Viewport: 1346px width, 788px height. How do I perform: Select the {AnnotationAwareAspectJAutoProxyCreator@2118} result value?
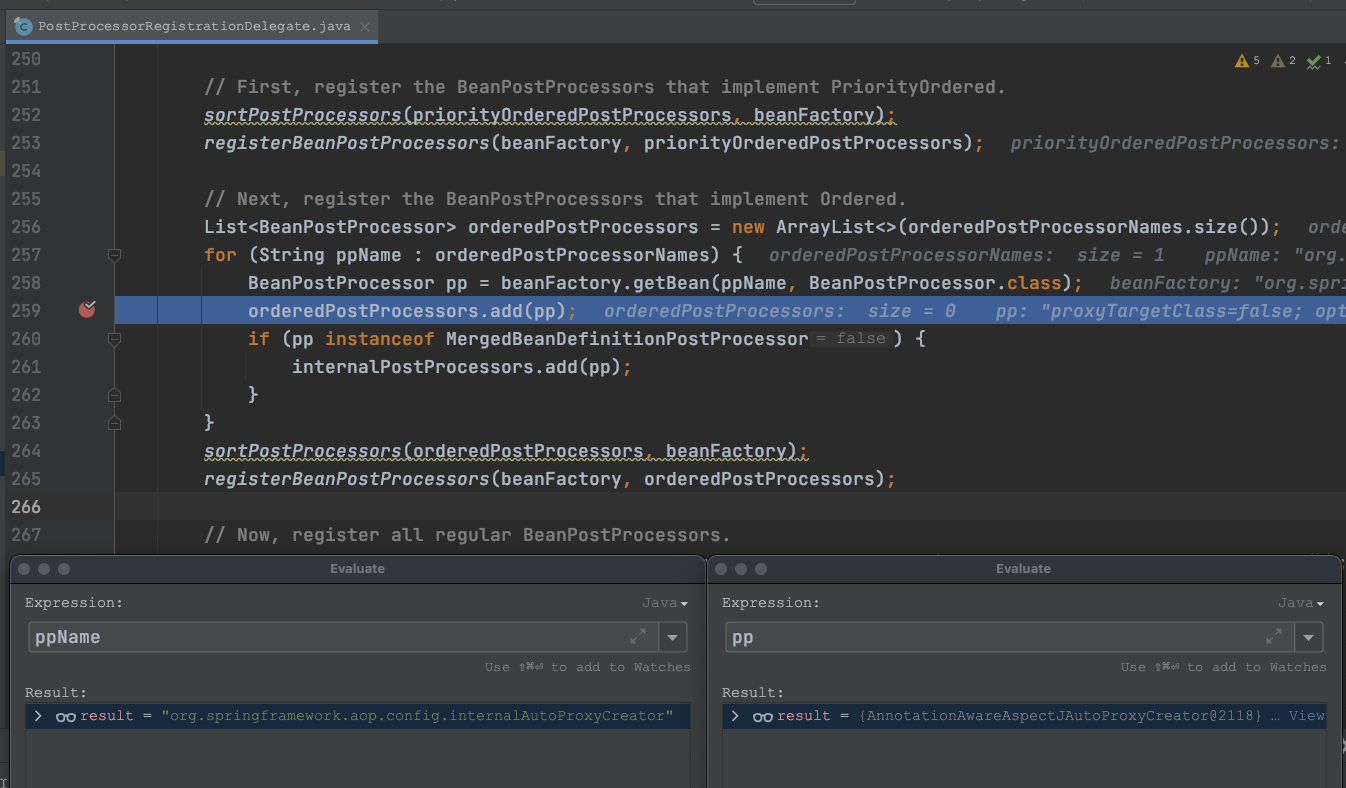tap(1060, 716)
